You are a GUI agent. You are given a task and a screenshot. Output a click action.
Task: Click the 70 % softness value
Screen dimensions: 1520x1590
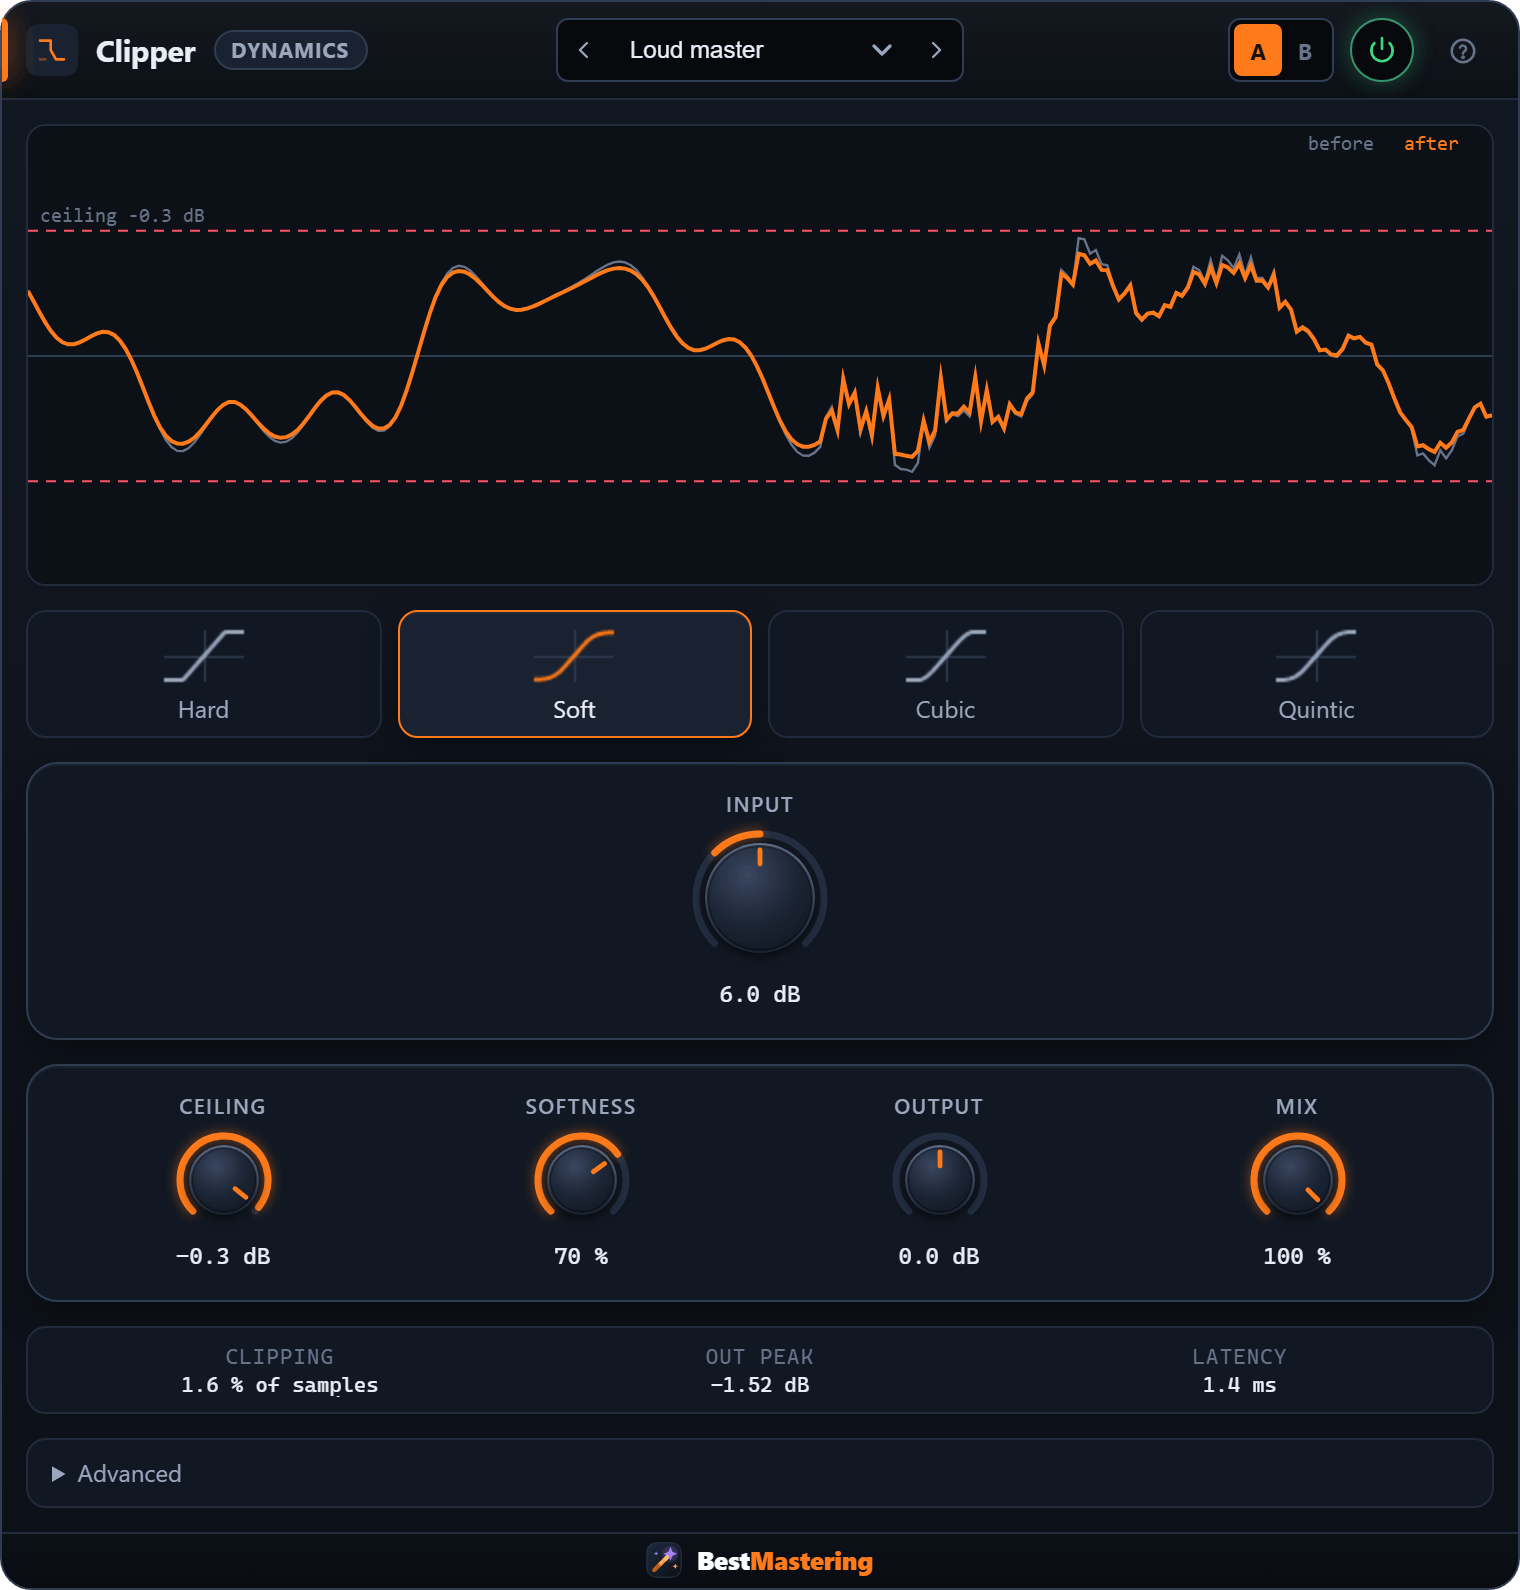coord(581,1256)
